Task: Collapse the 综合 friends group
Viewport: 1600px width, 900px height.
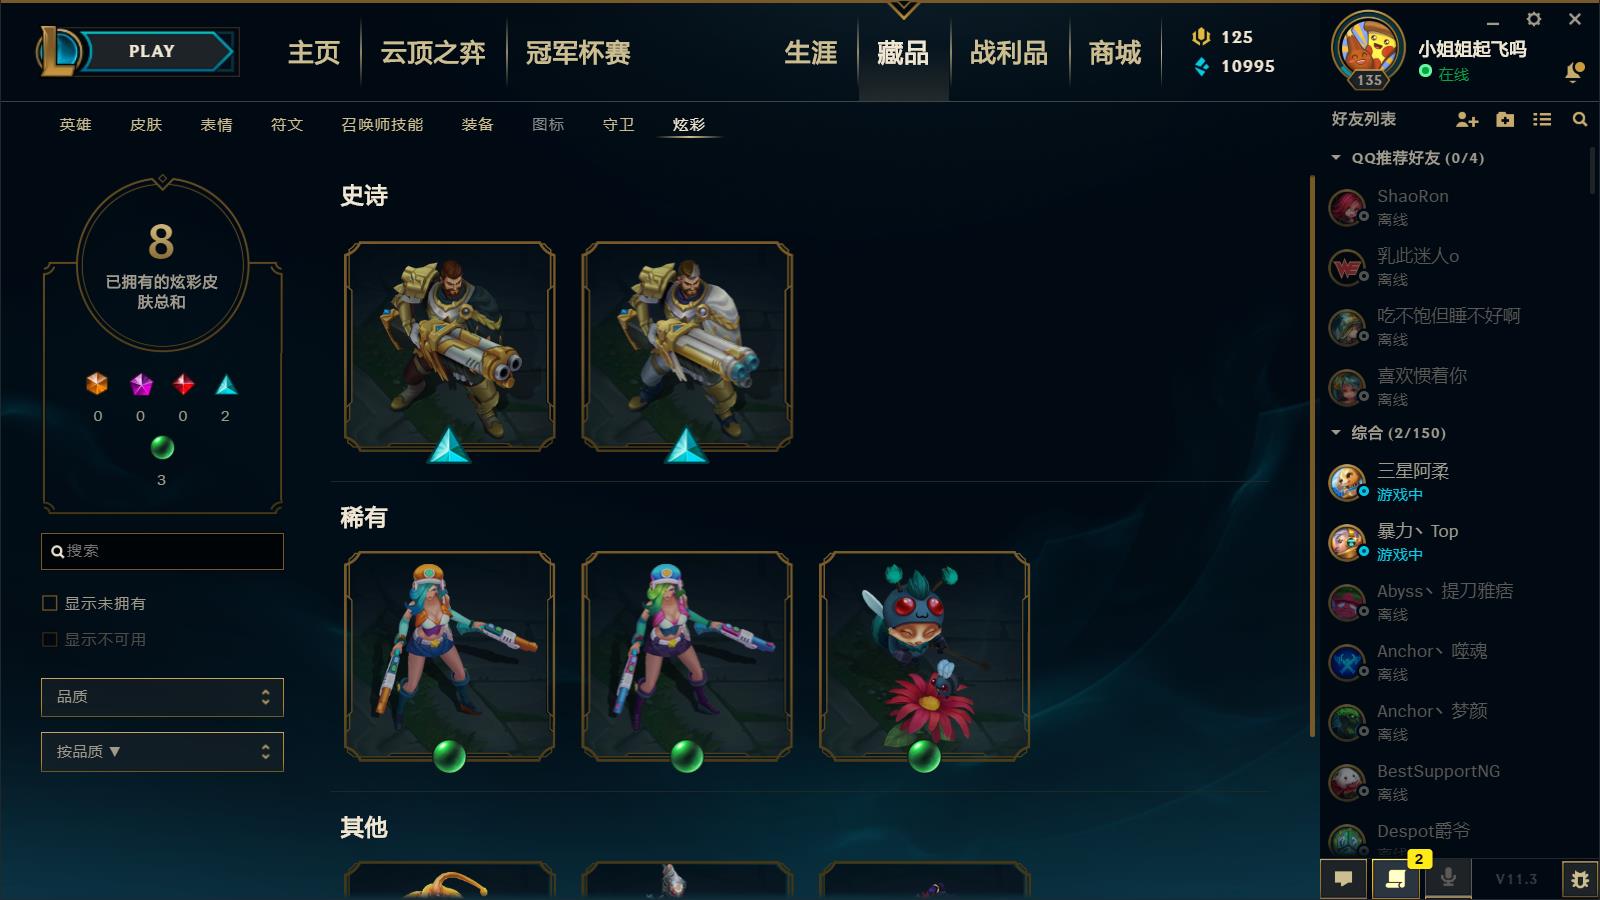Action: pos(1336,433)
